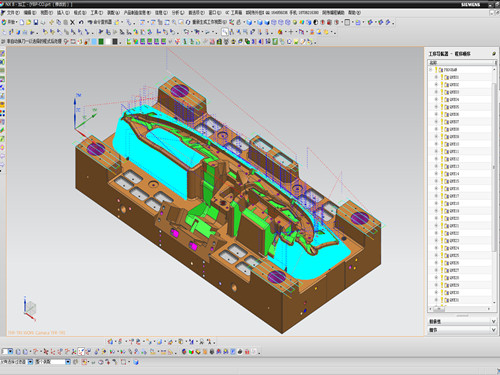500x375 pixels.
Task: Click the New file icon
Action: [22, 22]
